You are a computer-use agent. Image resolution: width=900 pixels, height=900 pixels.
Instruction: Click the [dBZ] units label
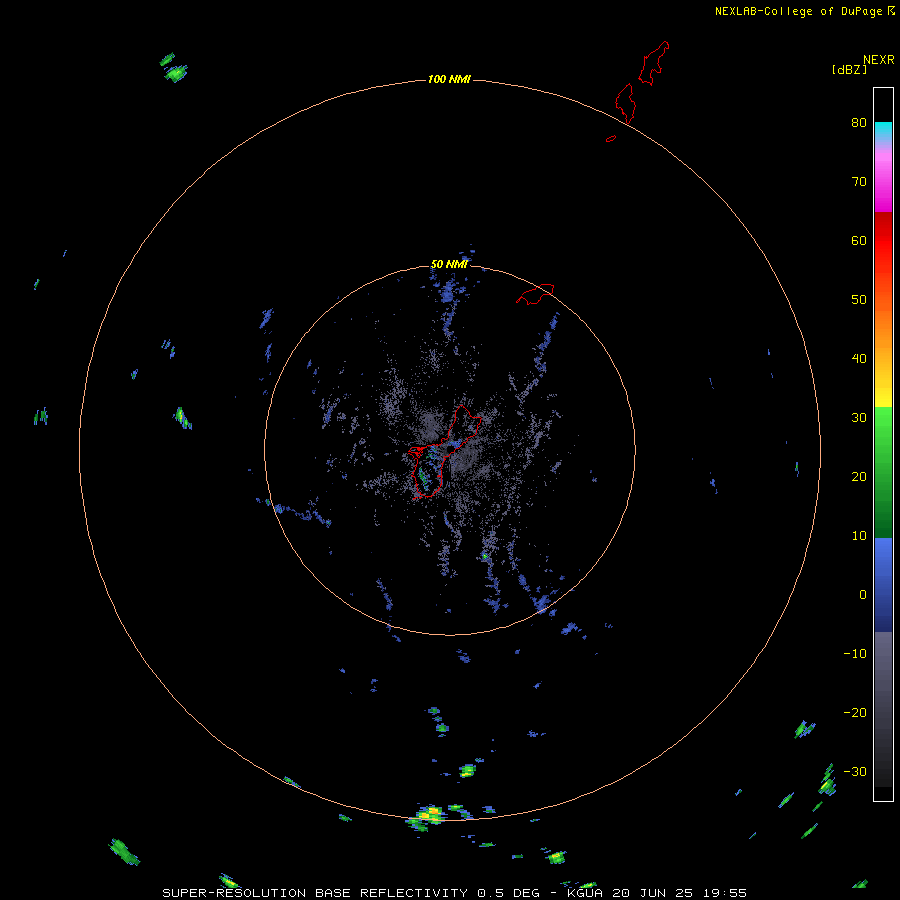click(x=849, y=70)
